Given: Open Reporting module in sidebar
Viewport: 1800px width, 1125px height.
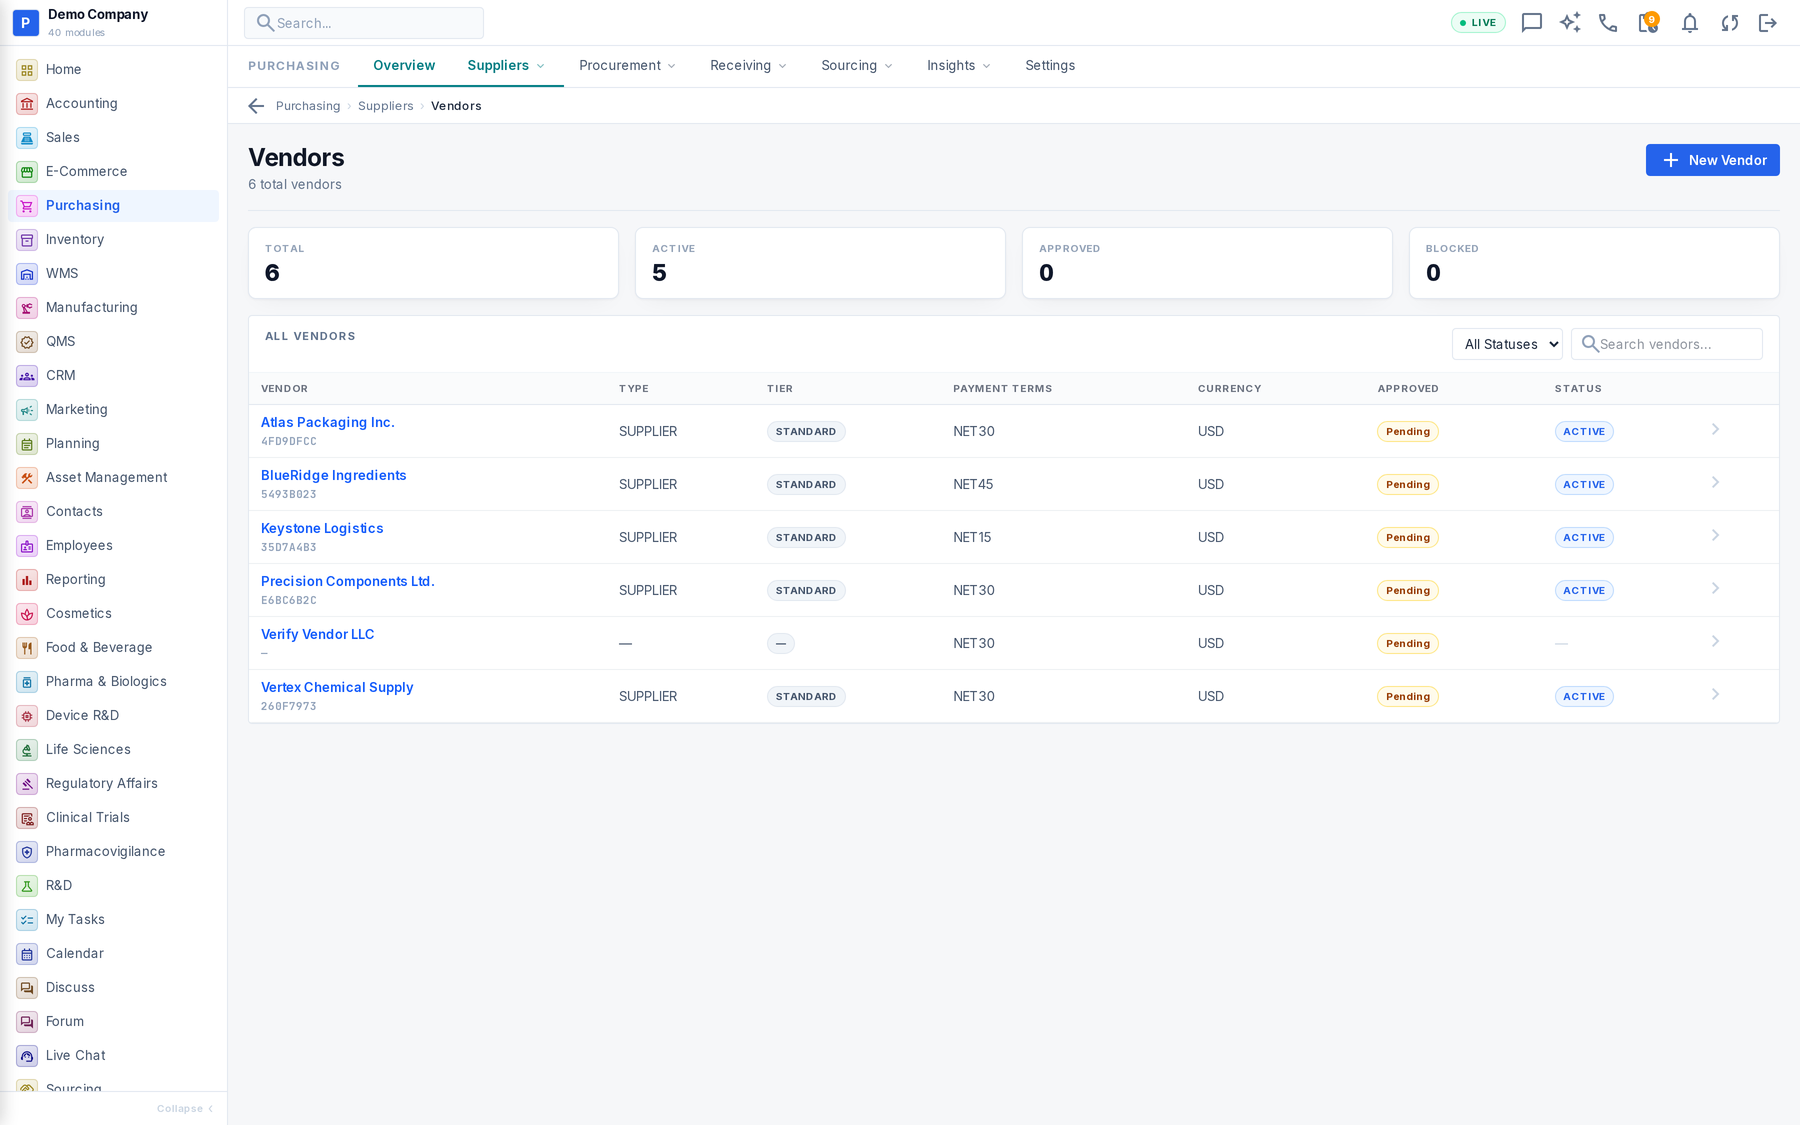Looking at the screenshot, I should 113,579.
